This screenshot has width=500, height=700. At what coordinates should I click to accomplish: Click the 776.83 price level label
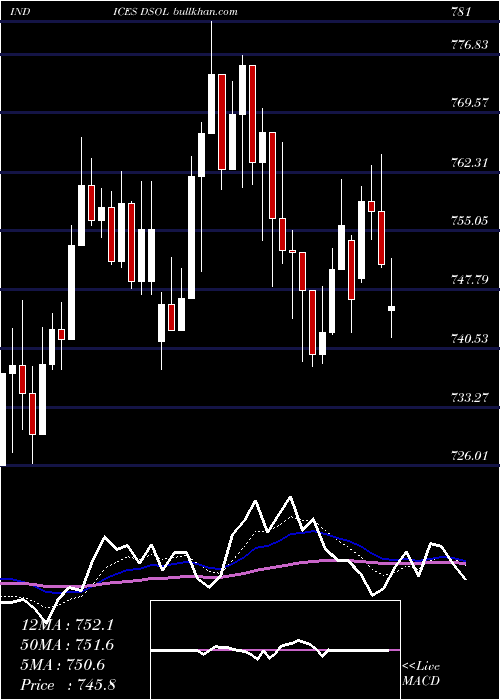(470, 44)
